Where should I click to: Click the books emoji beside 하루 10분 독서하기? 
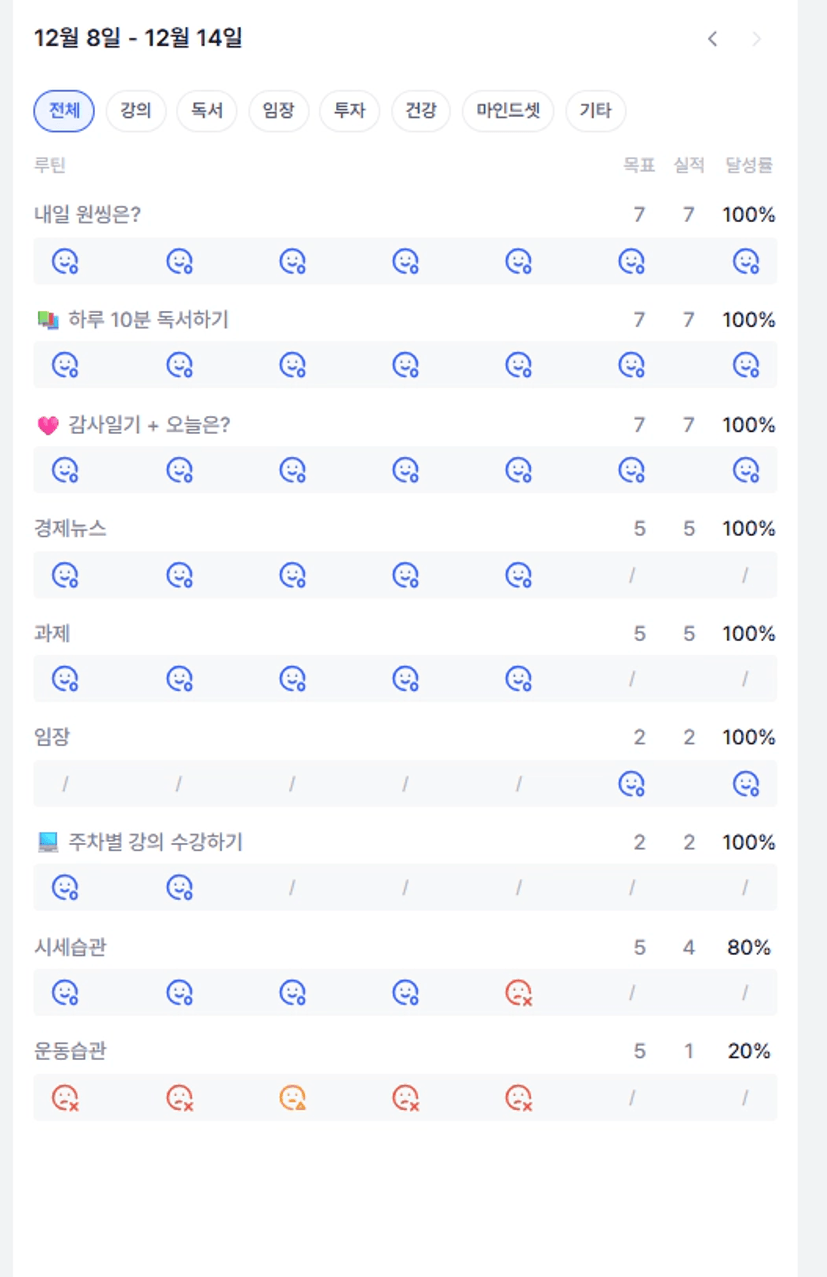[48, 320]
